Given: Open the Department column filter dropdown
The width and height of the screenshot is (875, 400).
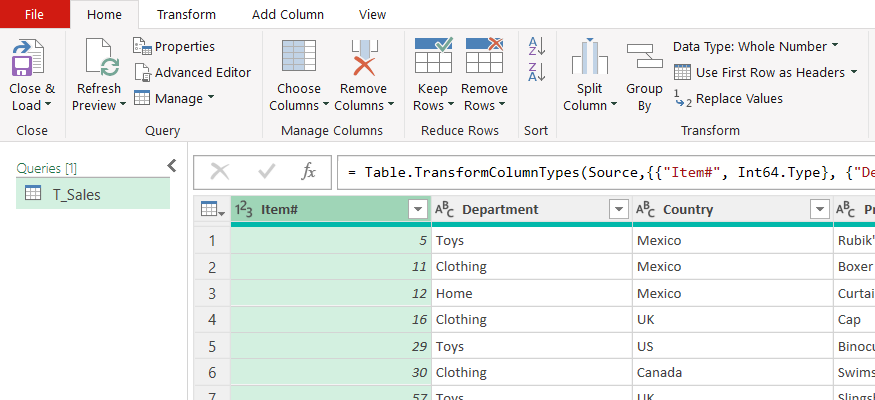Looking at the screenshot, I should 619,210.
